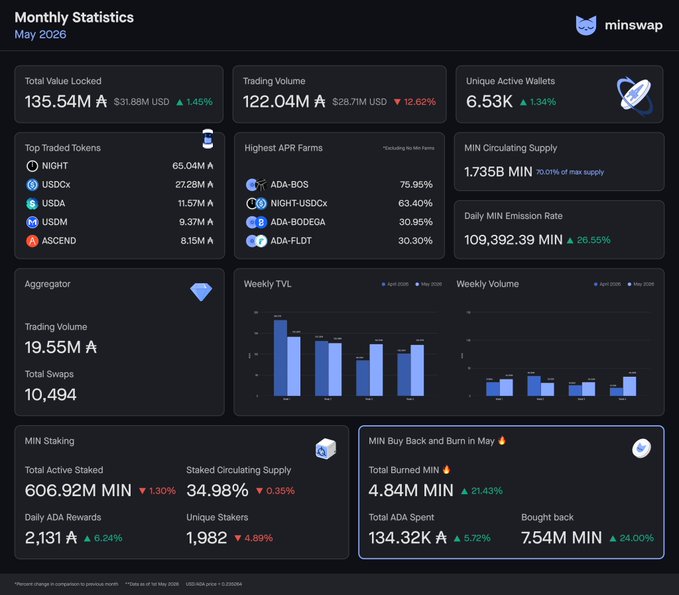Viewport: 679px width, 595px height.
Task: Click the blue diamond Aggregator icon
Action: coord(201,292)
